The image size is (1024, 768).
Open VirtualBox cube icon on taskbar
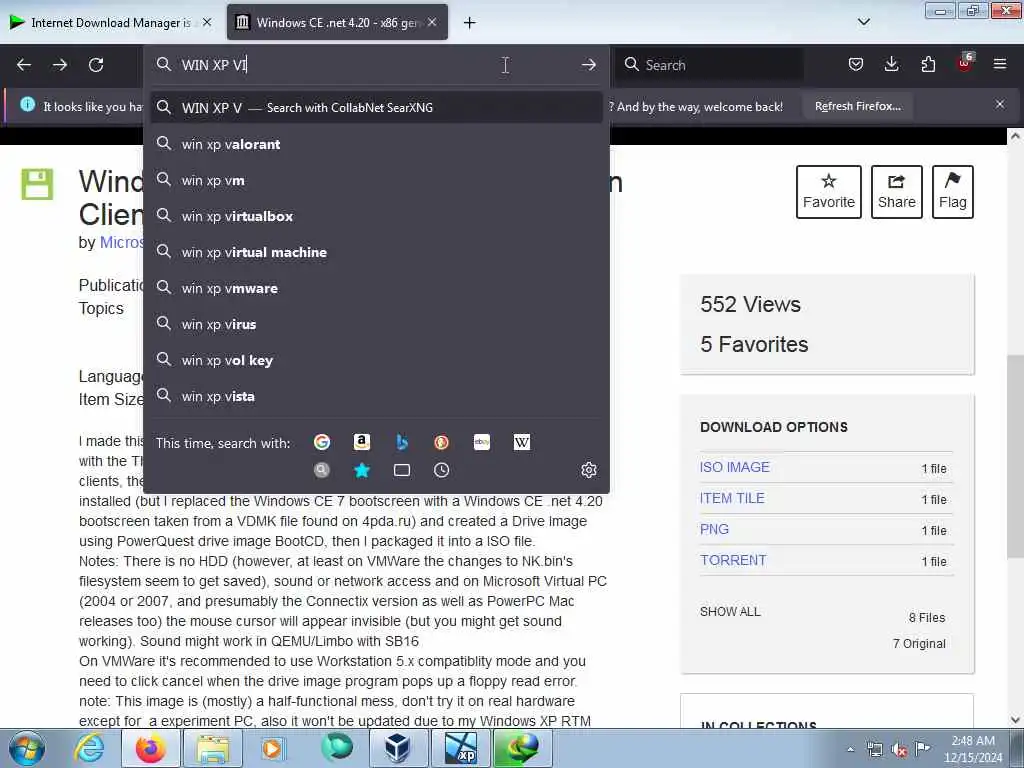[396, 748]
